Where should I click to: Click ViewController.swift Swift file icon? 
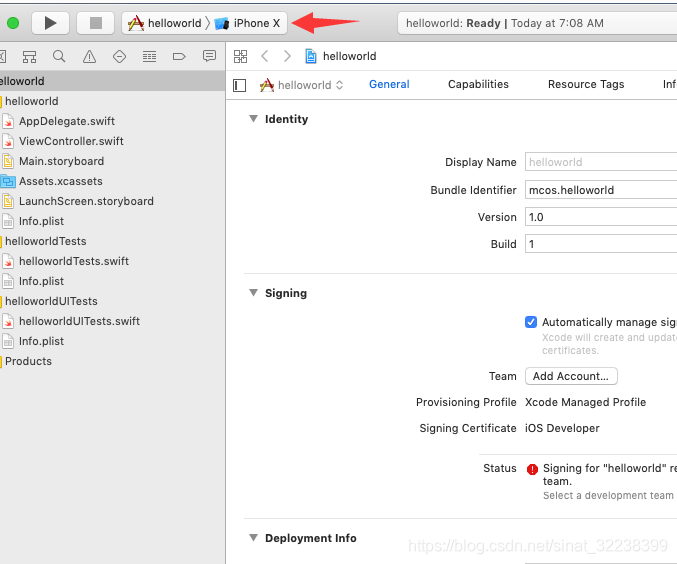(8, 141)
